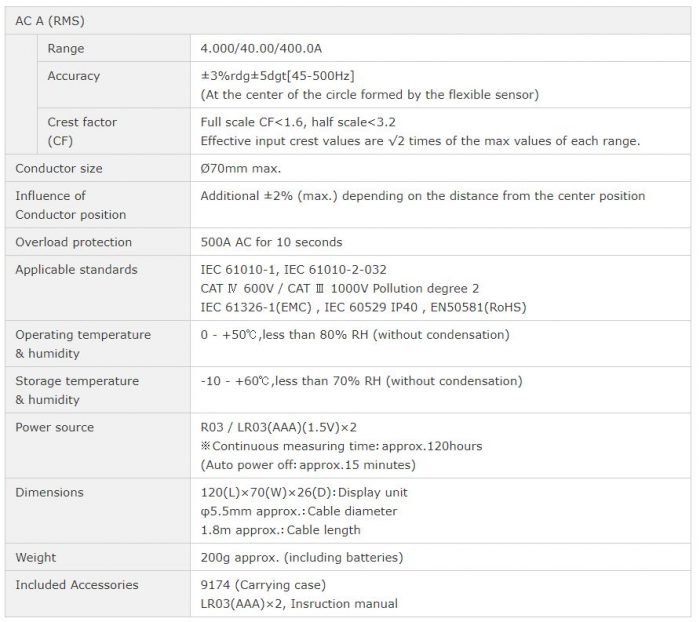Select the Influence of Conductor position label
Screen dimensions: 700x622
pos(71,205)
